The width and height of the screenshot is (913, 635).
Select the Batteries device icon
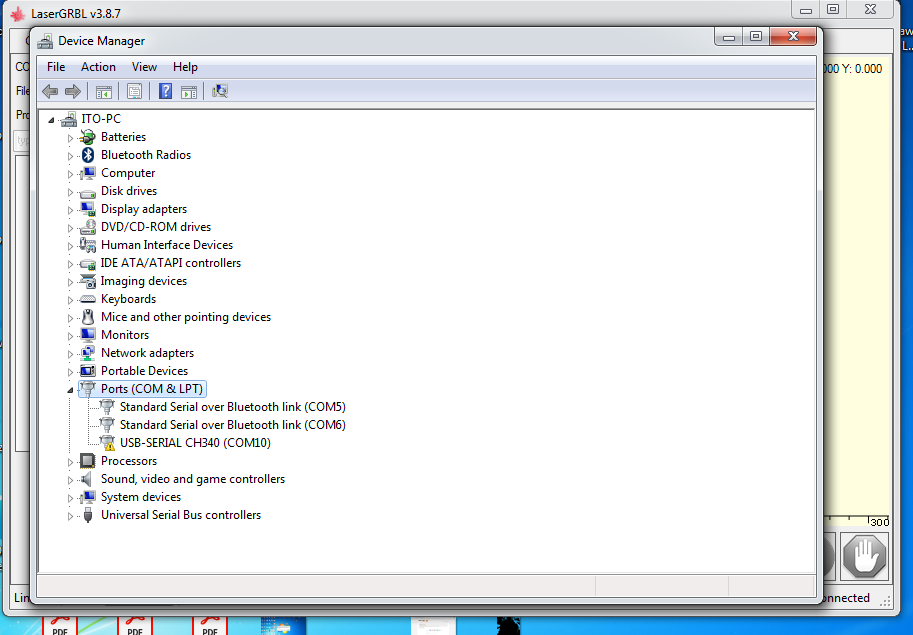coord(88,137)
